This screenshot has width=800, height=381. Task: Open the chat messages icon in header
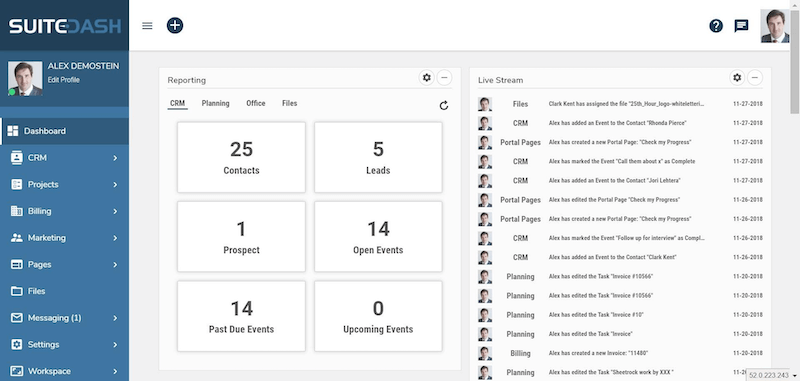tap(741, 26)
